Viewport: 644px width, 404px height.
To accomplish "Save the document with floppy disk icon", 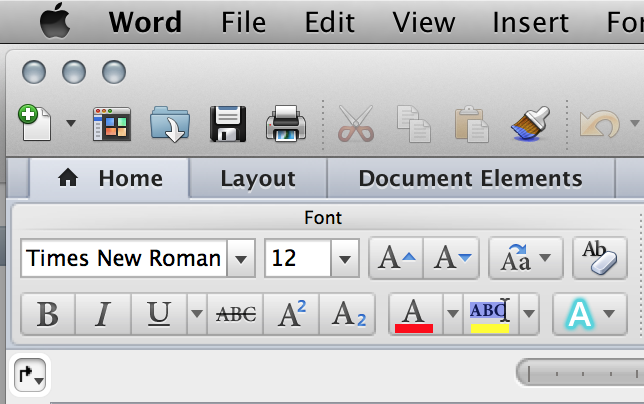I will [228, 124].
